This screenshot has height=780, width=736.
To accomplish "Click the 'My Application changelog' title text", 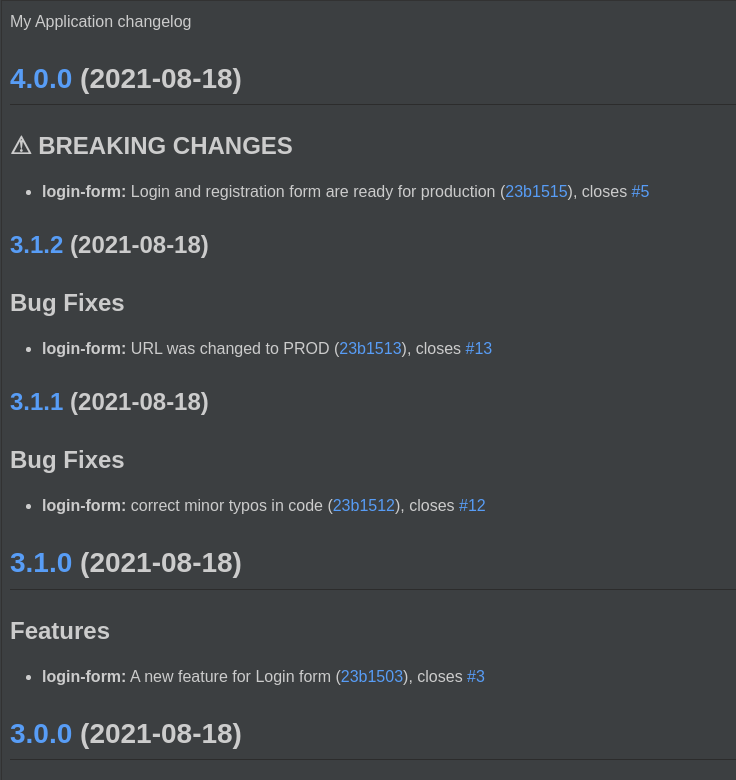I will [100, 22].
